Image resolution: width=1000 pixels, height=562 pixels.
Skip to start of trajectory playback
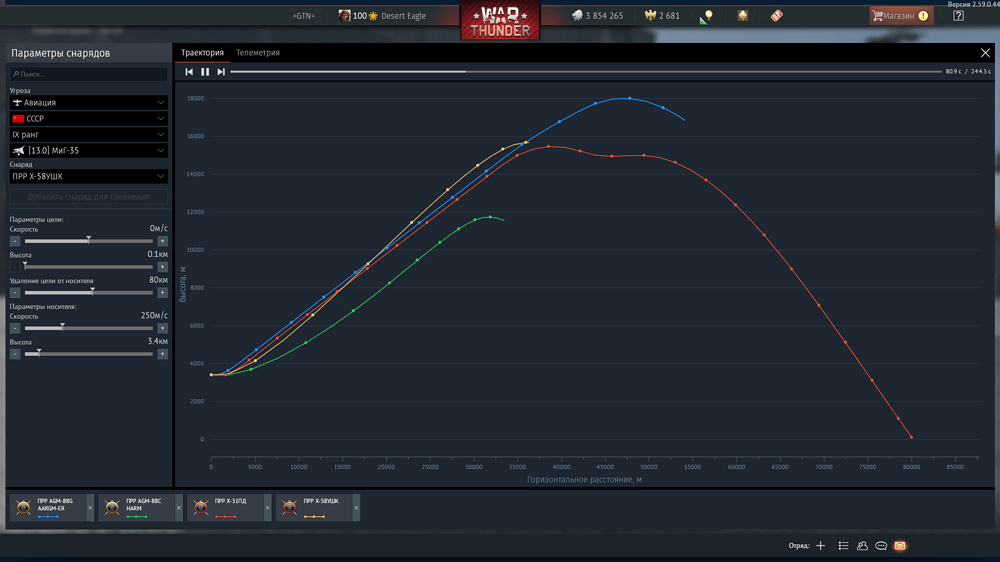[x=189, y=72]
